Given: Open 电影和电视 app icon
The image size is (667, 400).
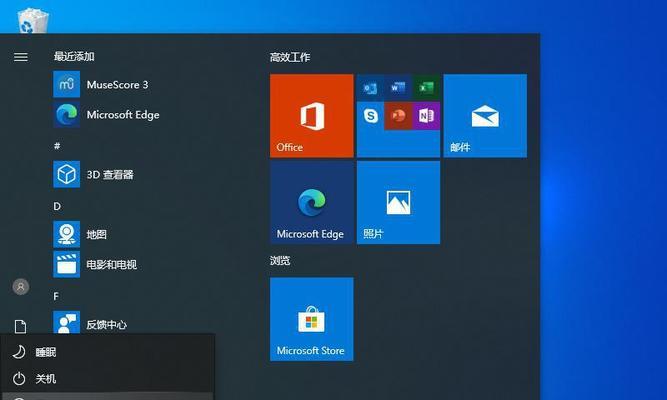Looking at the screenshot, I should click(66, 264).
